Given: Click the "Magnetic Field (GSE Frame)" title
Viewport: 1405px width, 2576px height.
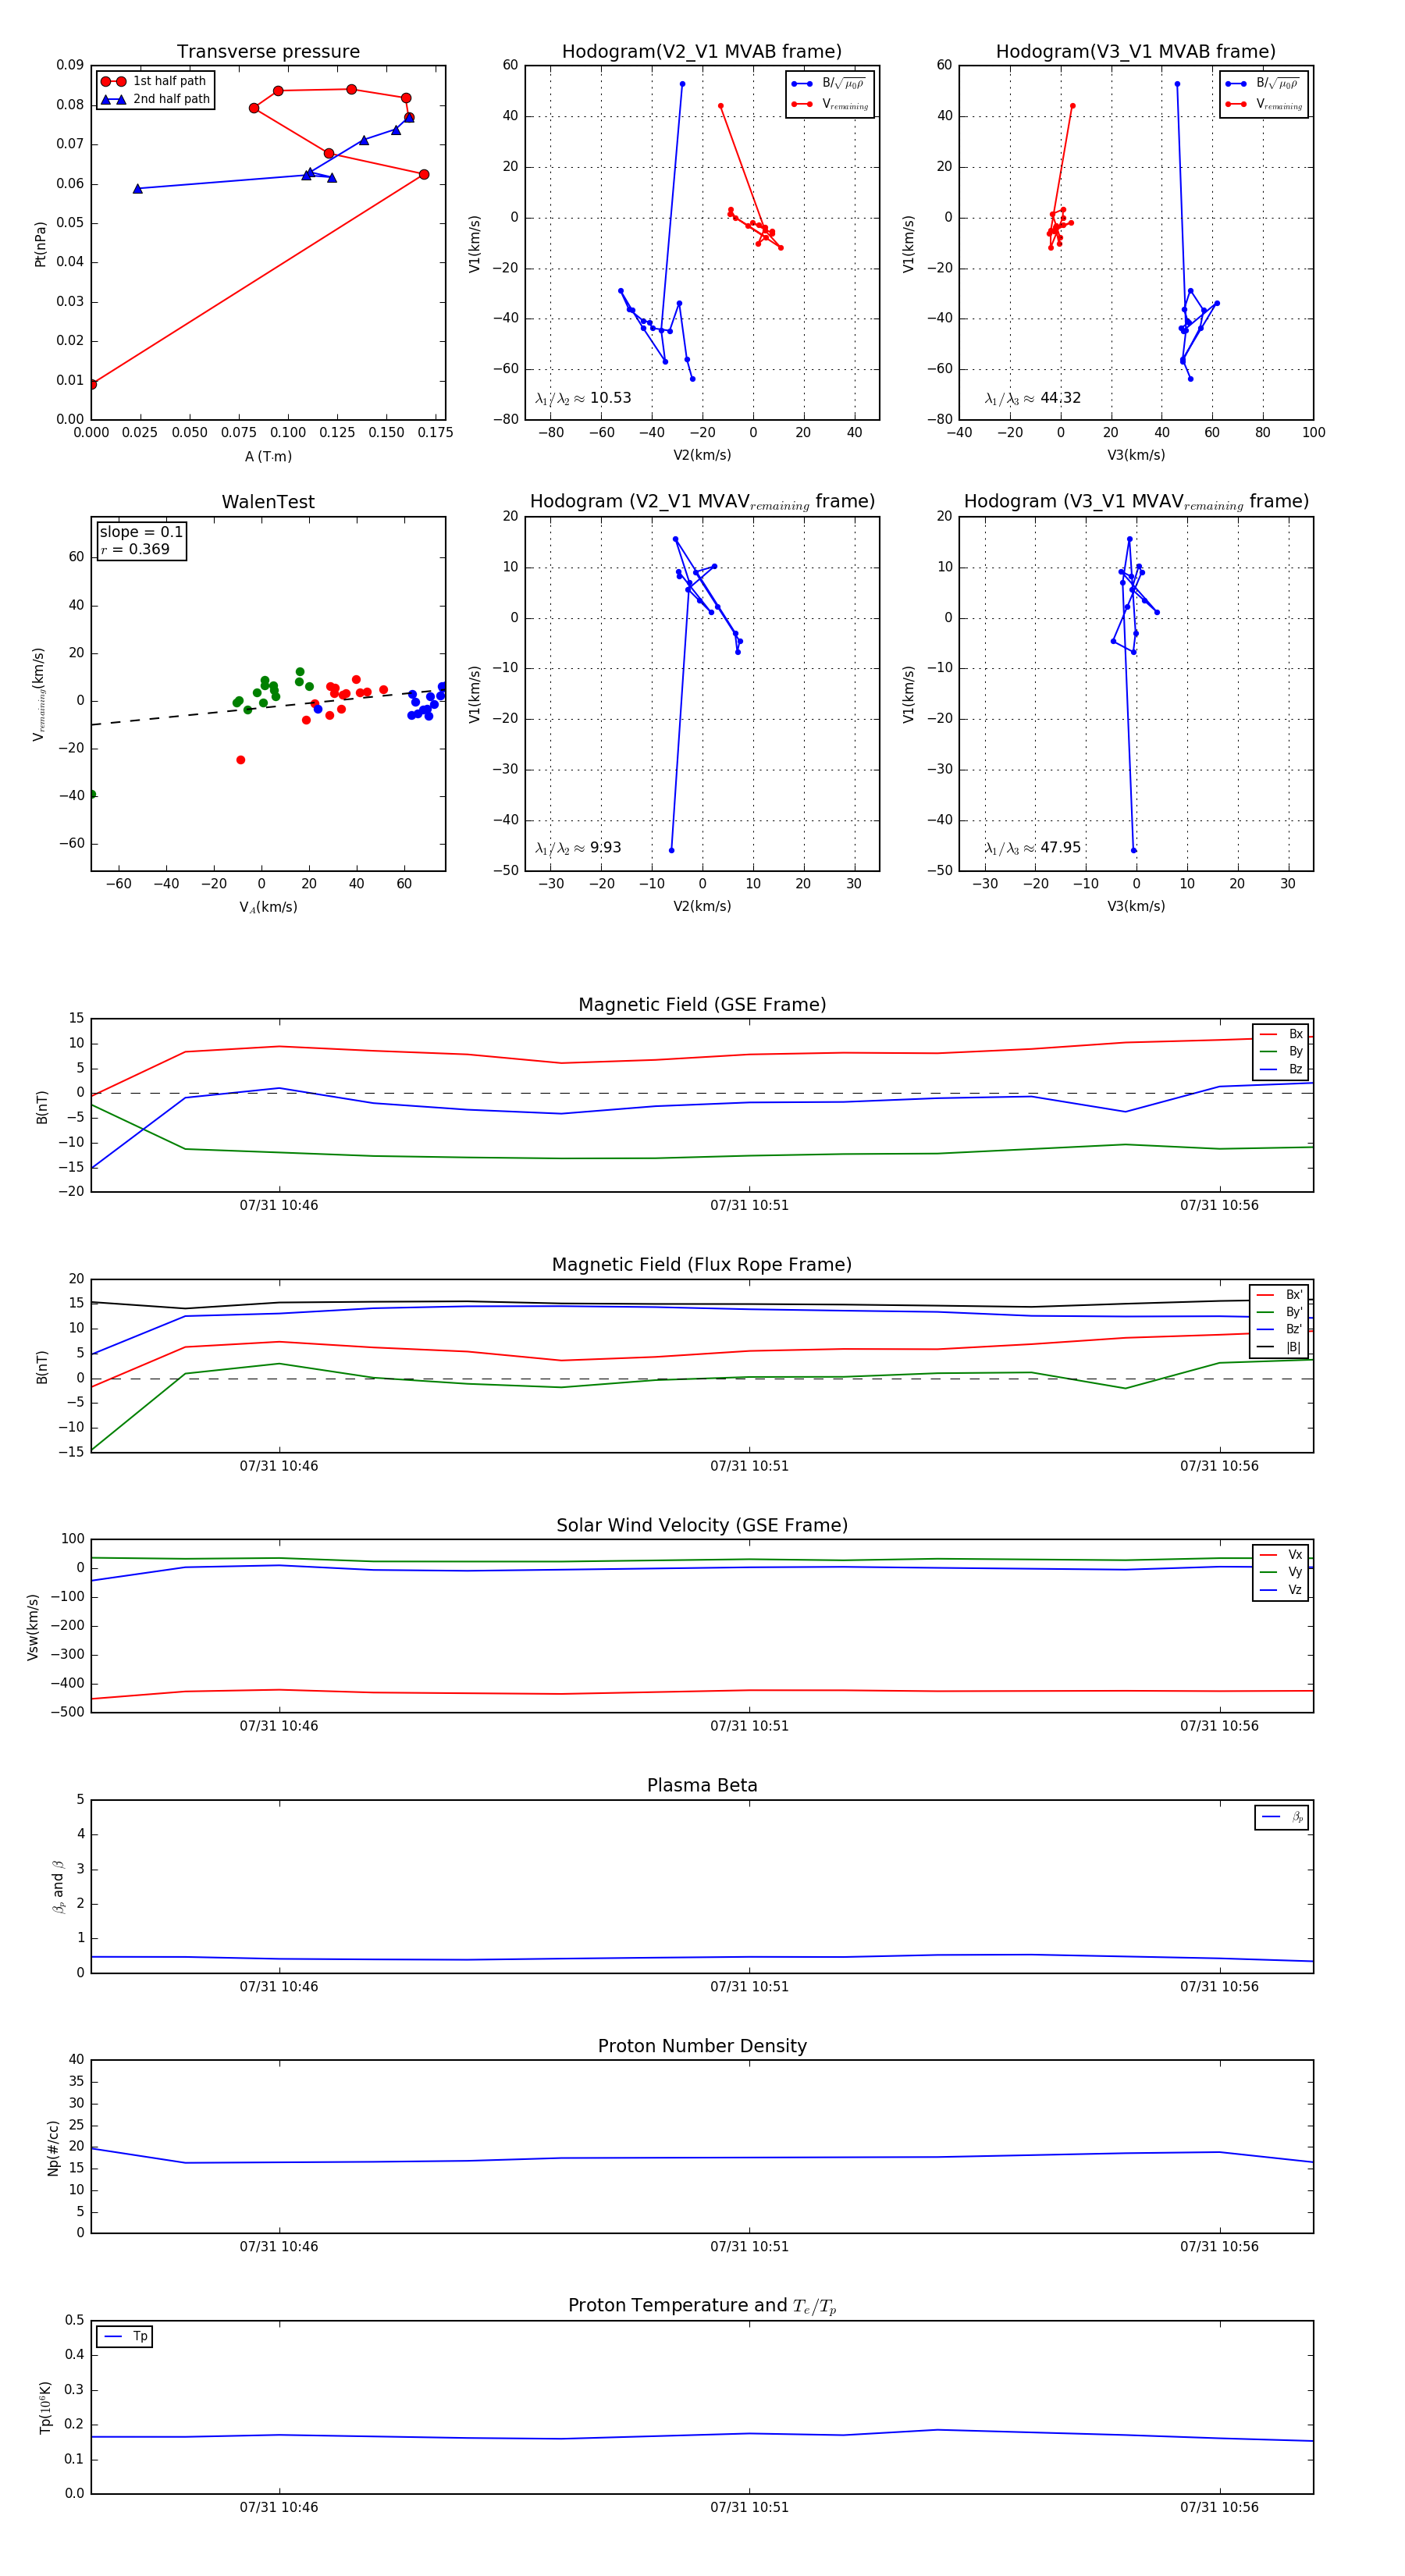Looking at the screenshot, I should (x=702, y=1005).
